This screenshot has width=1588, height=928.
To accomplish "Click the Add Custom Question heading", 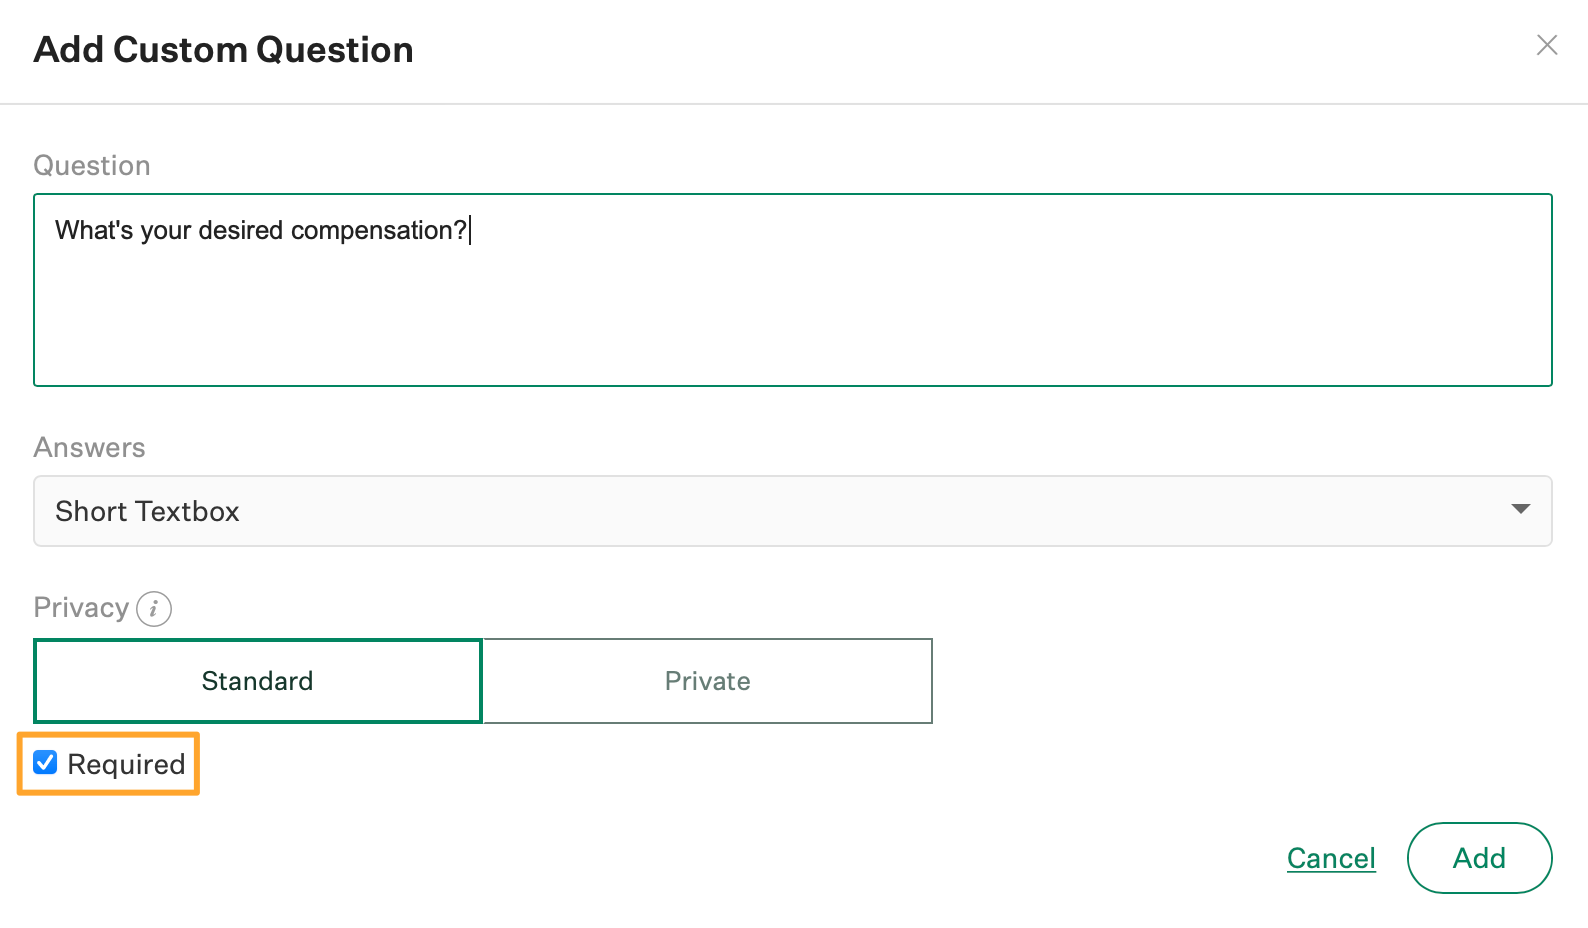I will [x=224, y=50].
